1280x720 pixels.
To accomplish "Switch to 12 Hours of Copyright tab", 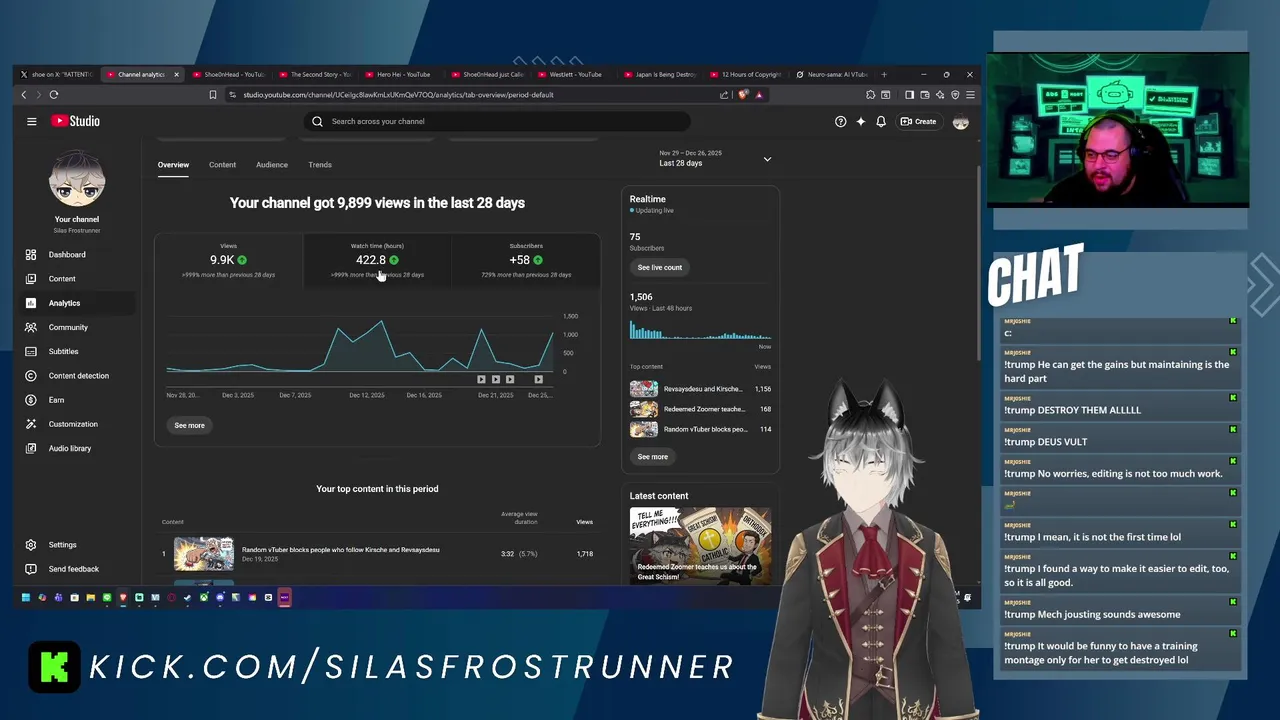I will click(746, 74).
